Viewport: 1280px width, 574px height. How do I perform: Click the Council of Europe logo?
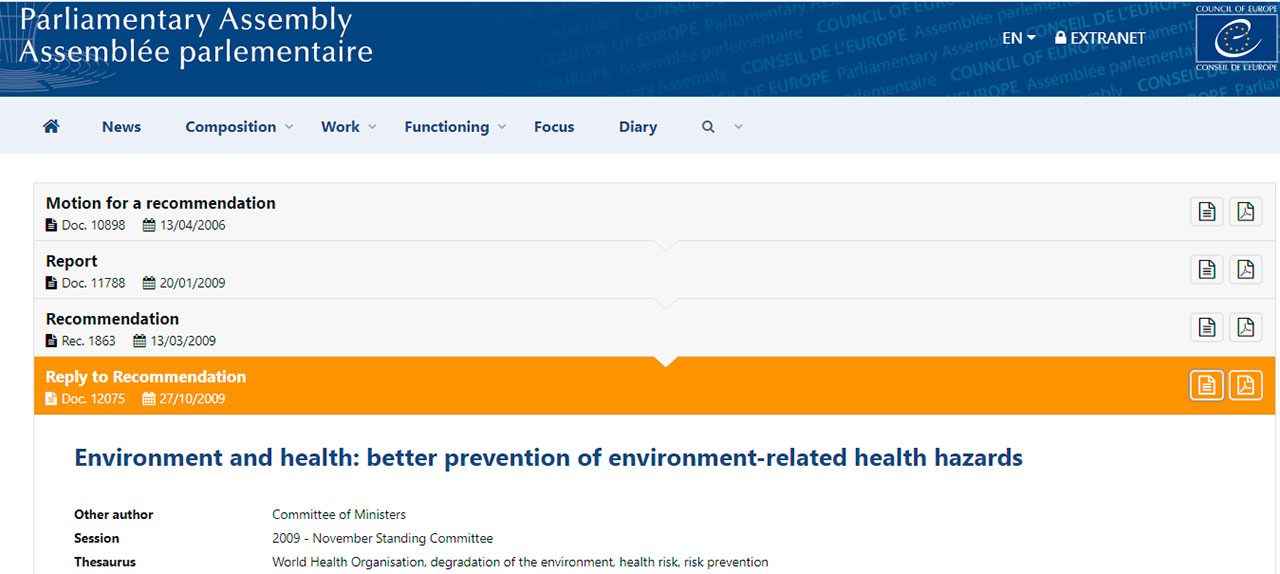point(1237,39)
